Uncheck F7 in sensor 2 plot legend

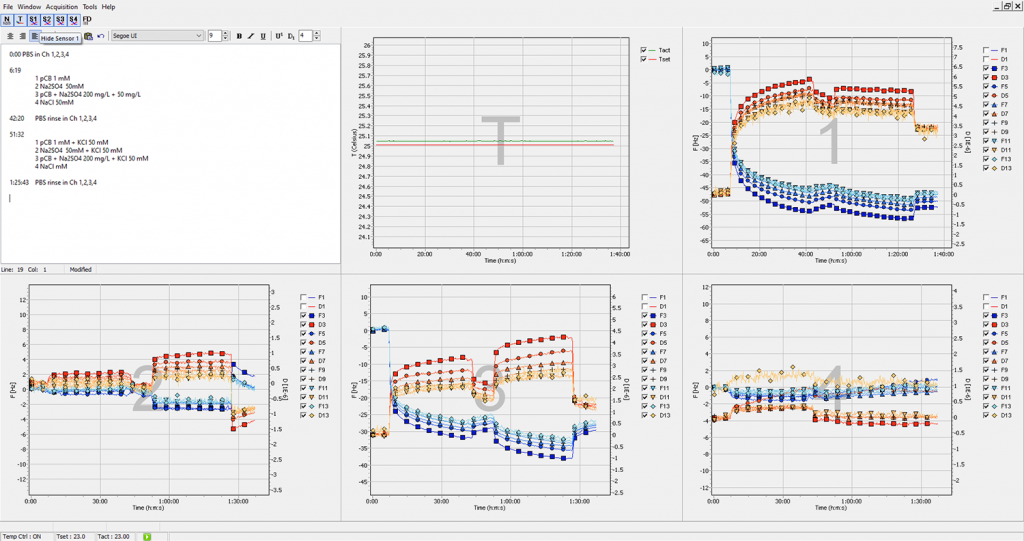(304, 352)
